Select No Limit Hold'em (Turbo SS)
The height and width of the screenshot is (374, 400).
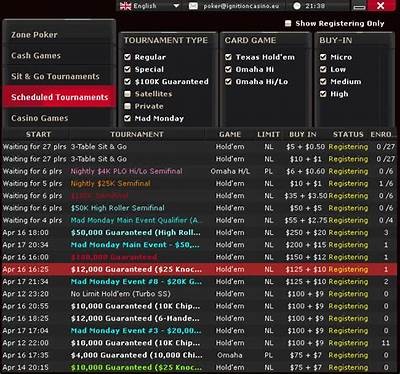[x=199, y=294]
